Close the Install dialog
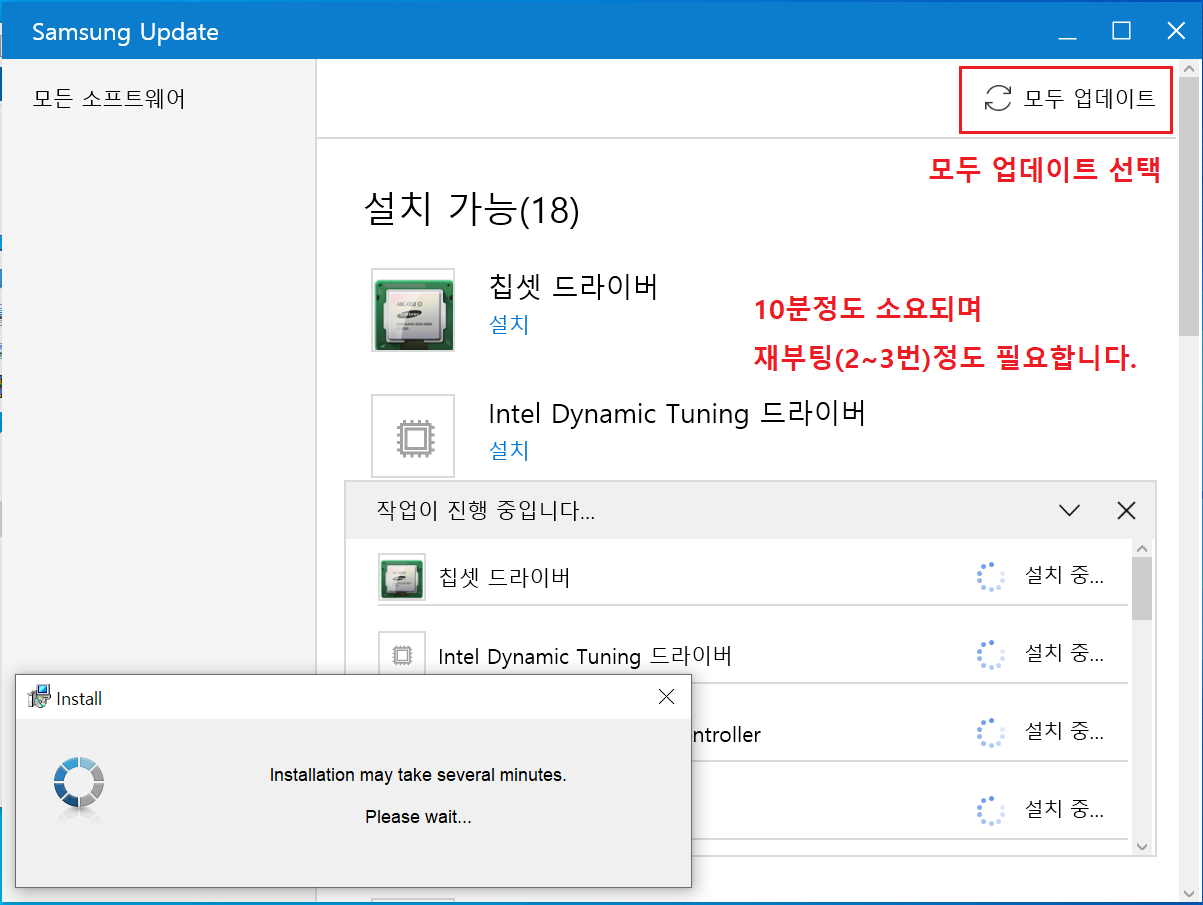Viewport: 1203px width, 905px height. click(x=666, y=697)
